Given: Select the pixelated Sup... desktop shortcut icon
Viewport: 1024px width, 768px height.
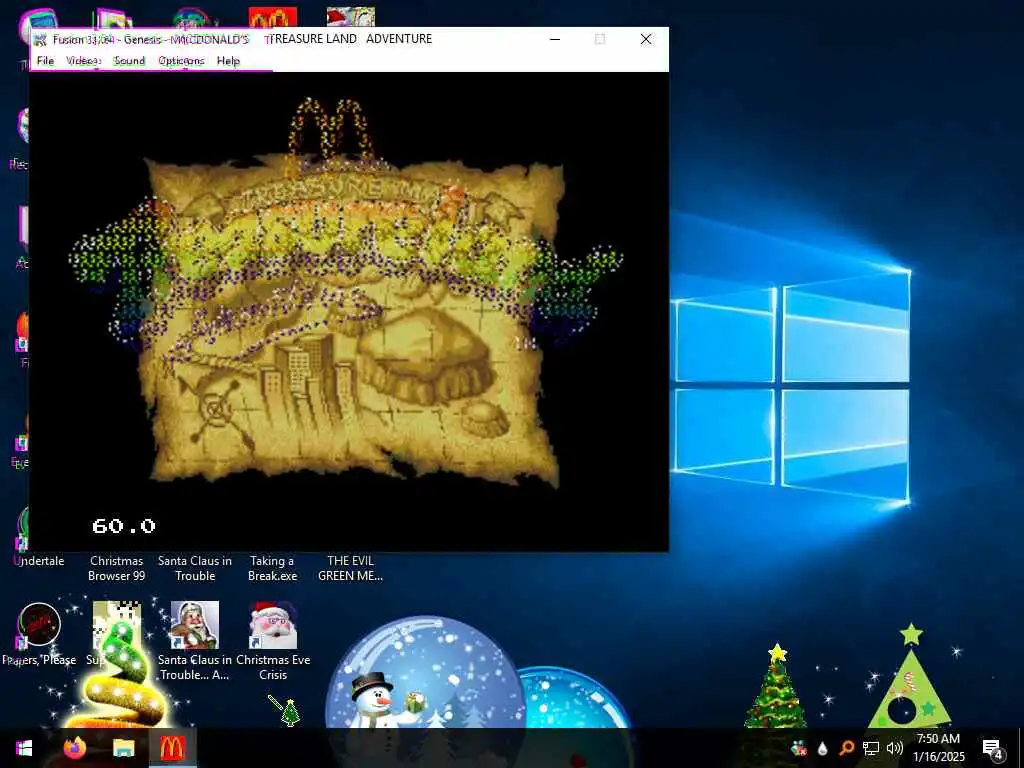Looking at the screenshot, I should 116,625.
